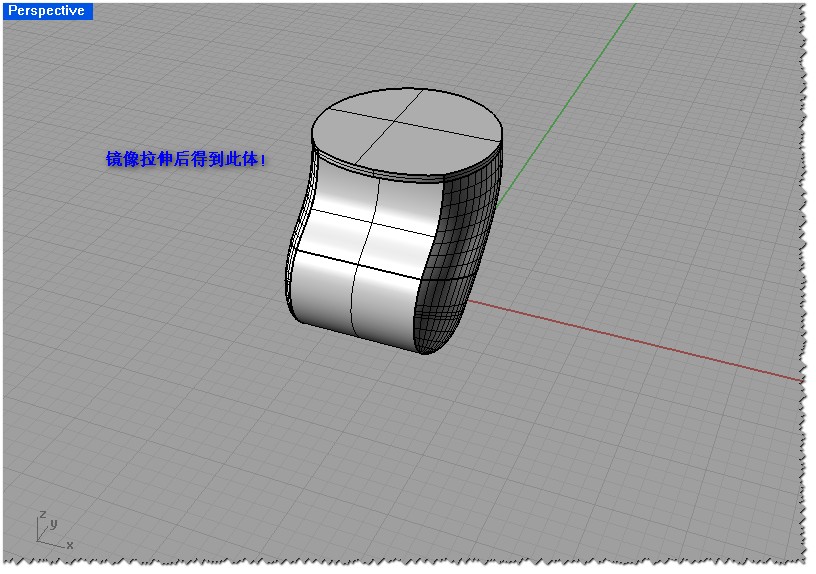Click the blue Chinese annotation text

186,159
